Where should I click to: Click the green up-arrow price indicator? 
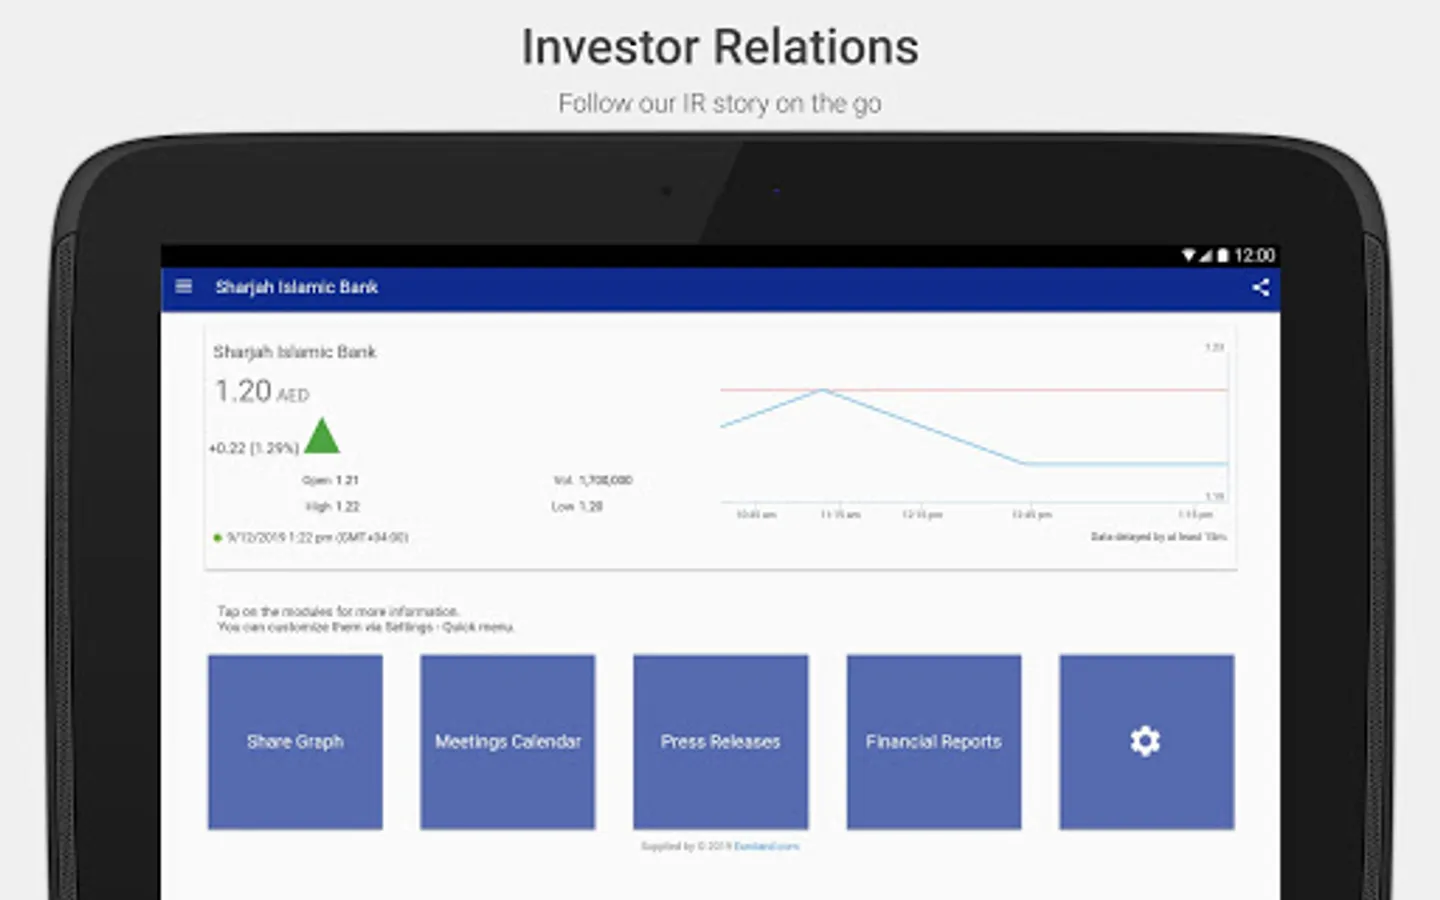pyautogui.click(x=322, y=436)
